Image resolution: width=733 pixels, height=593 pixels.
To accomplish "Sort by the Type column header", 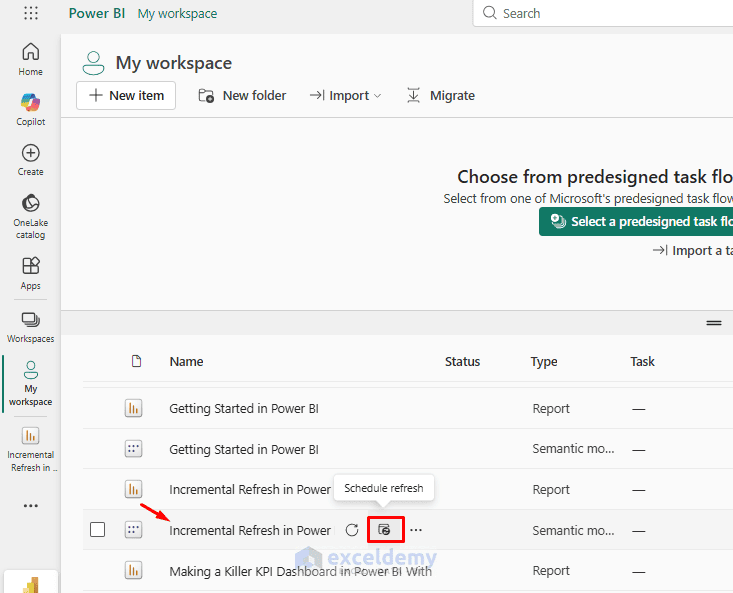I will tap(544, 361).
